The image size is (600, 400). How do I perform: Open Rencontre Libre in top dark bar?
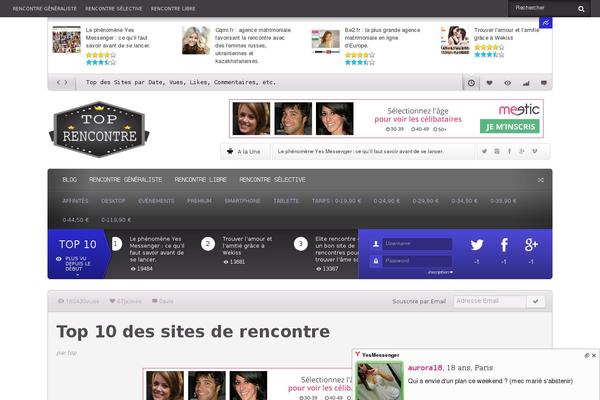pos(173,8)
